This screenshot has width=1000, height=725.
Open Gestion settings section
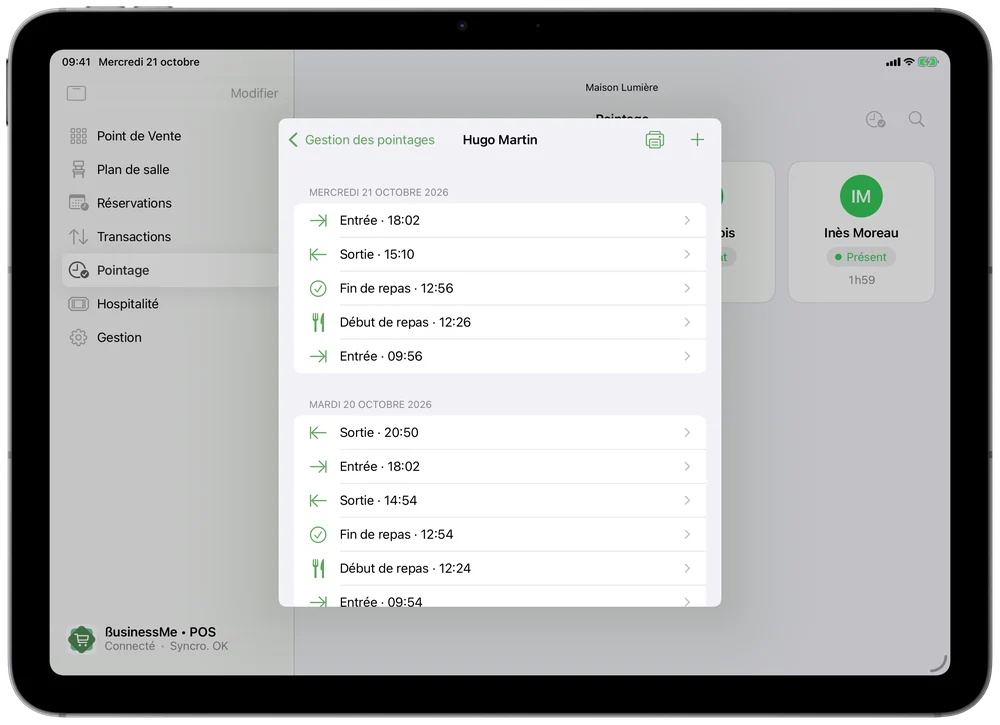click(171, 337)
